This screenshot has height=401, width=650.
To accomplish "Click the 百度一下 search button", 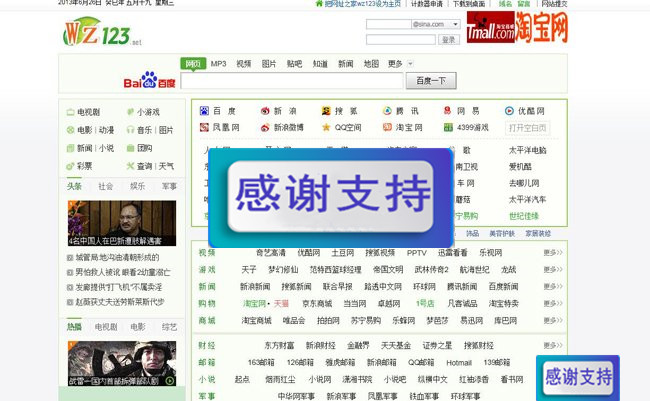I will [431, 81].
